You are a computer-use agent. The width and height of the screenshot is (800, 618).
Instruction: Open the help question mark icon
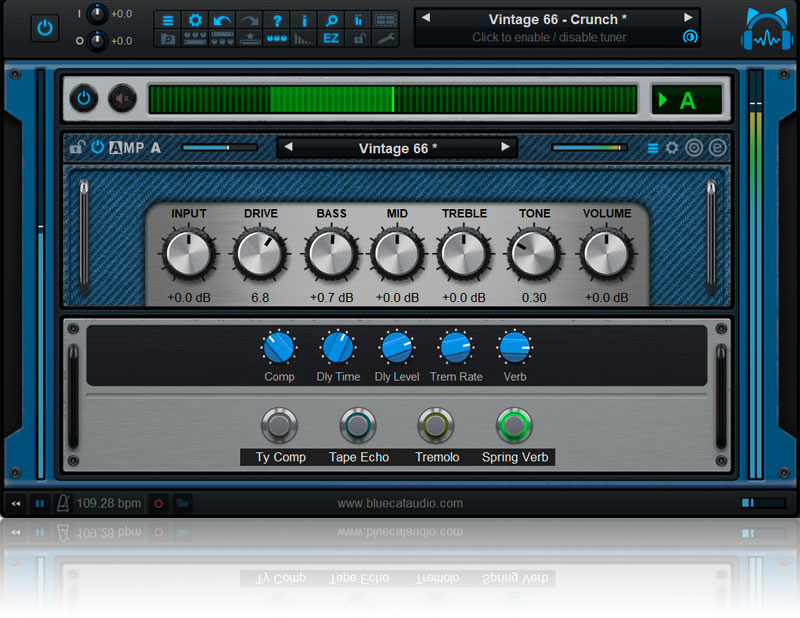277,20
